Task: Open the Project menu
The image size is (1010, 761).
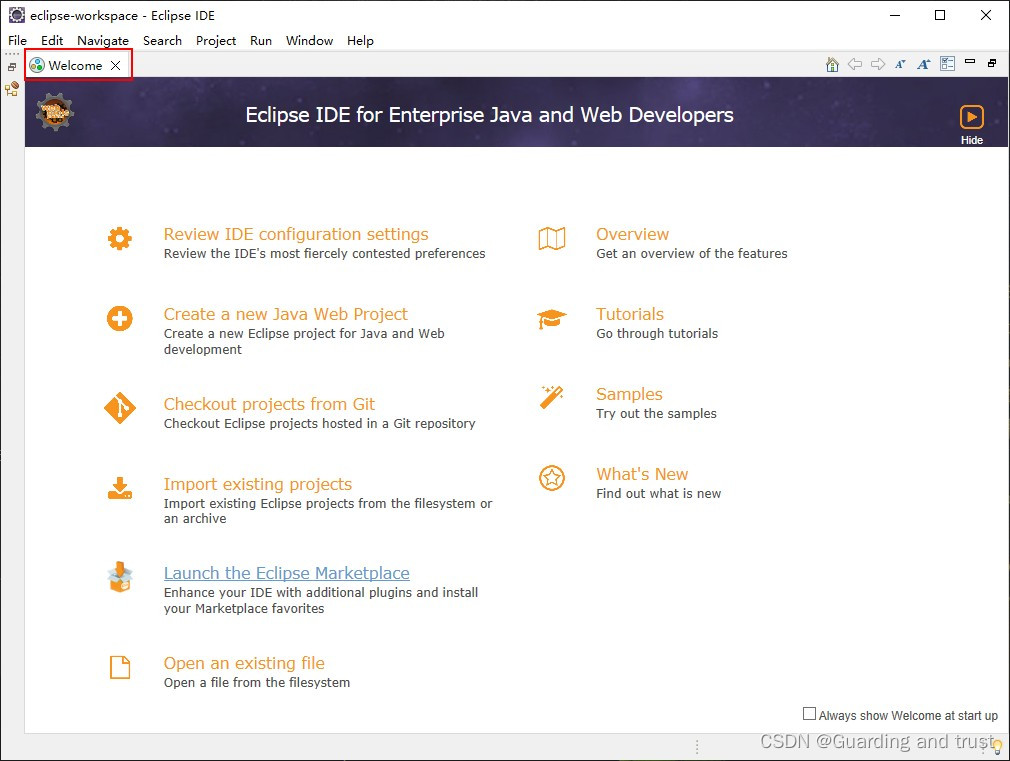Action: (216, 41)
